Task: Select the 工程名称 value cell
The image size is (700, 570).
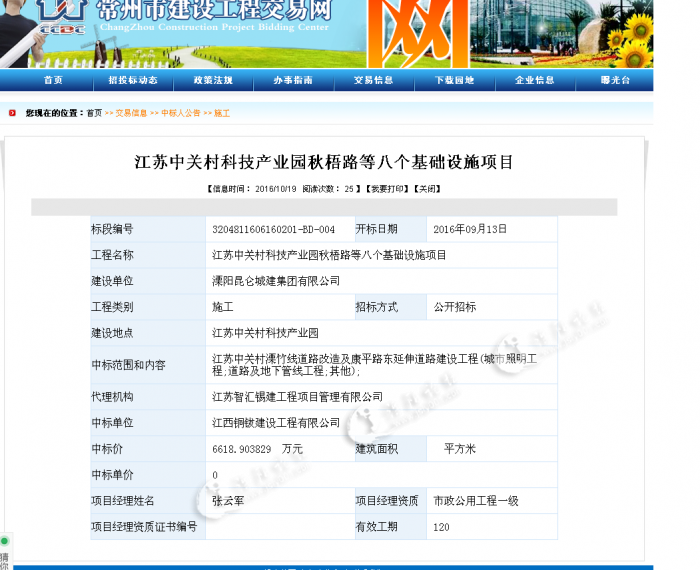Action: (x=381, y=255)
